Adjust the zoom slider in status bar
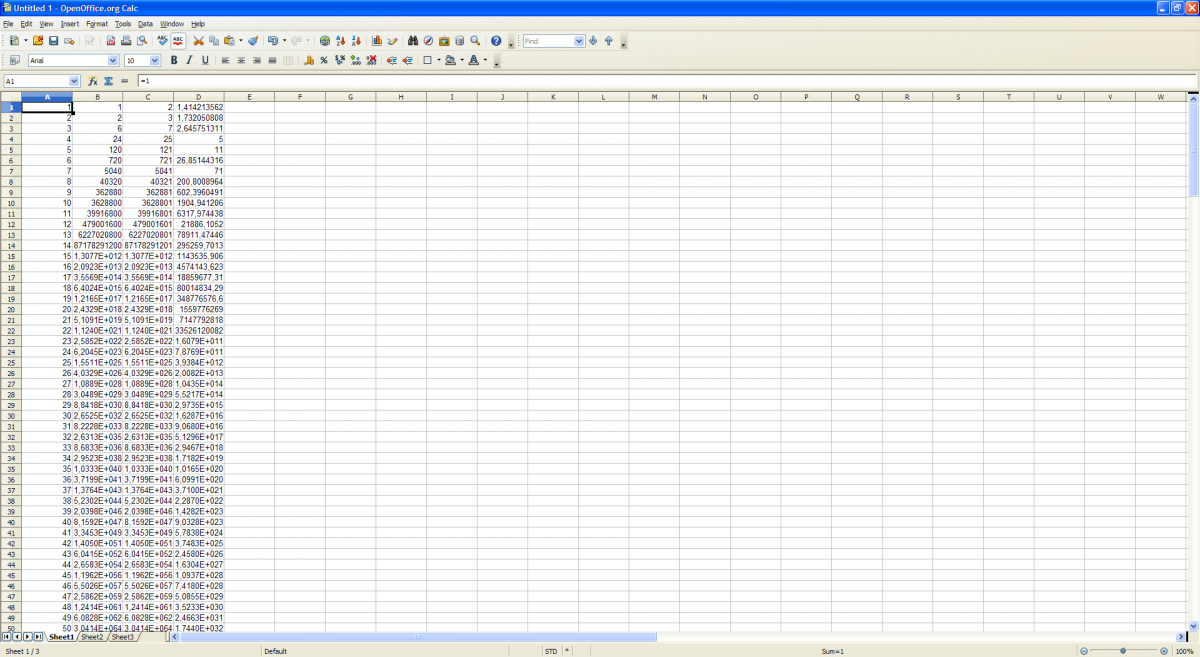Screen dimensions: 1200x657 1123,651
